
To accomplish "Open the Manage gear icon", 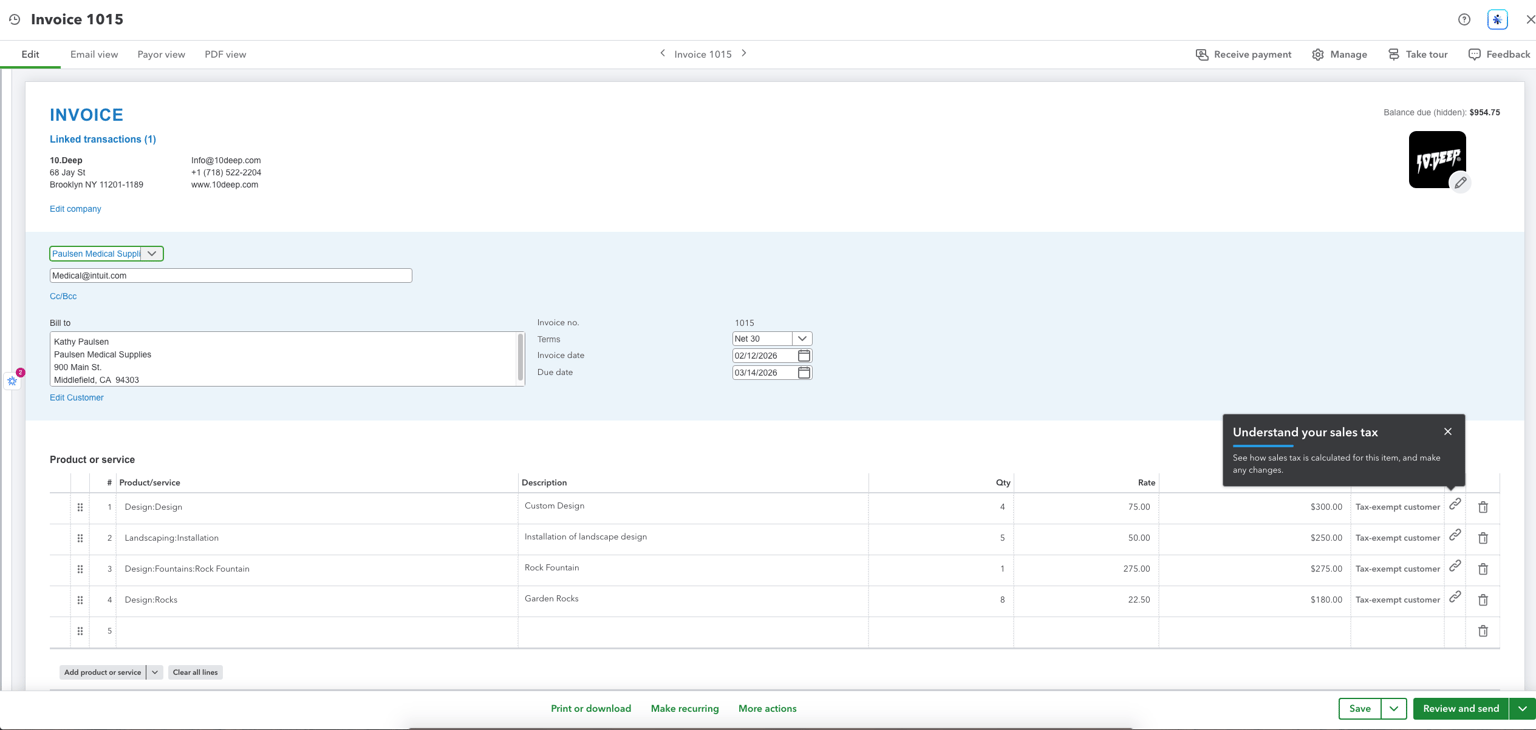I will pyautogui.click(x=1318, y=54).
